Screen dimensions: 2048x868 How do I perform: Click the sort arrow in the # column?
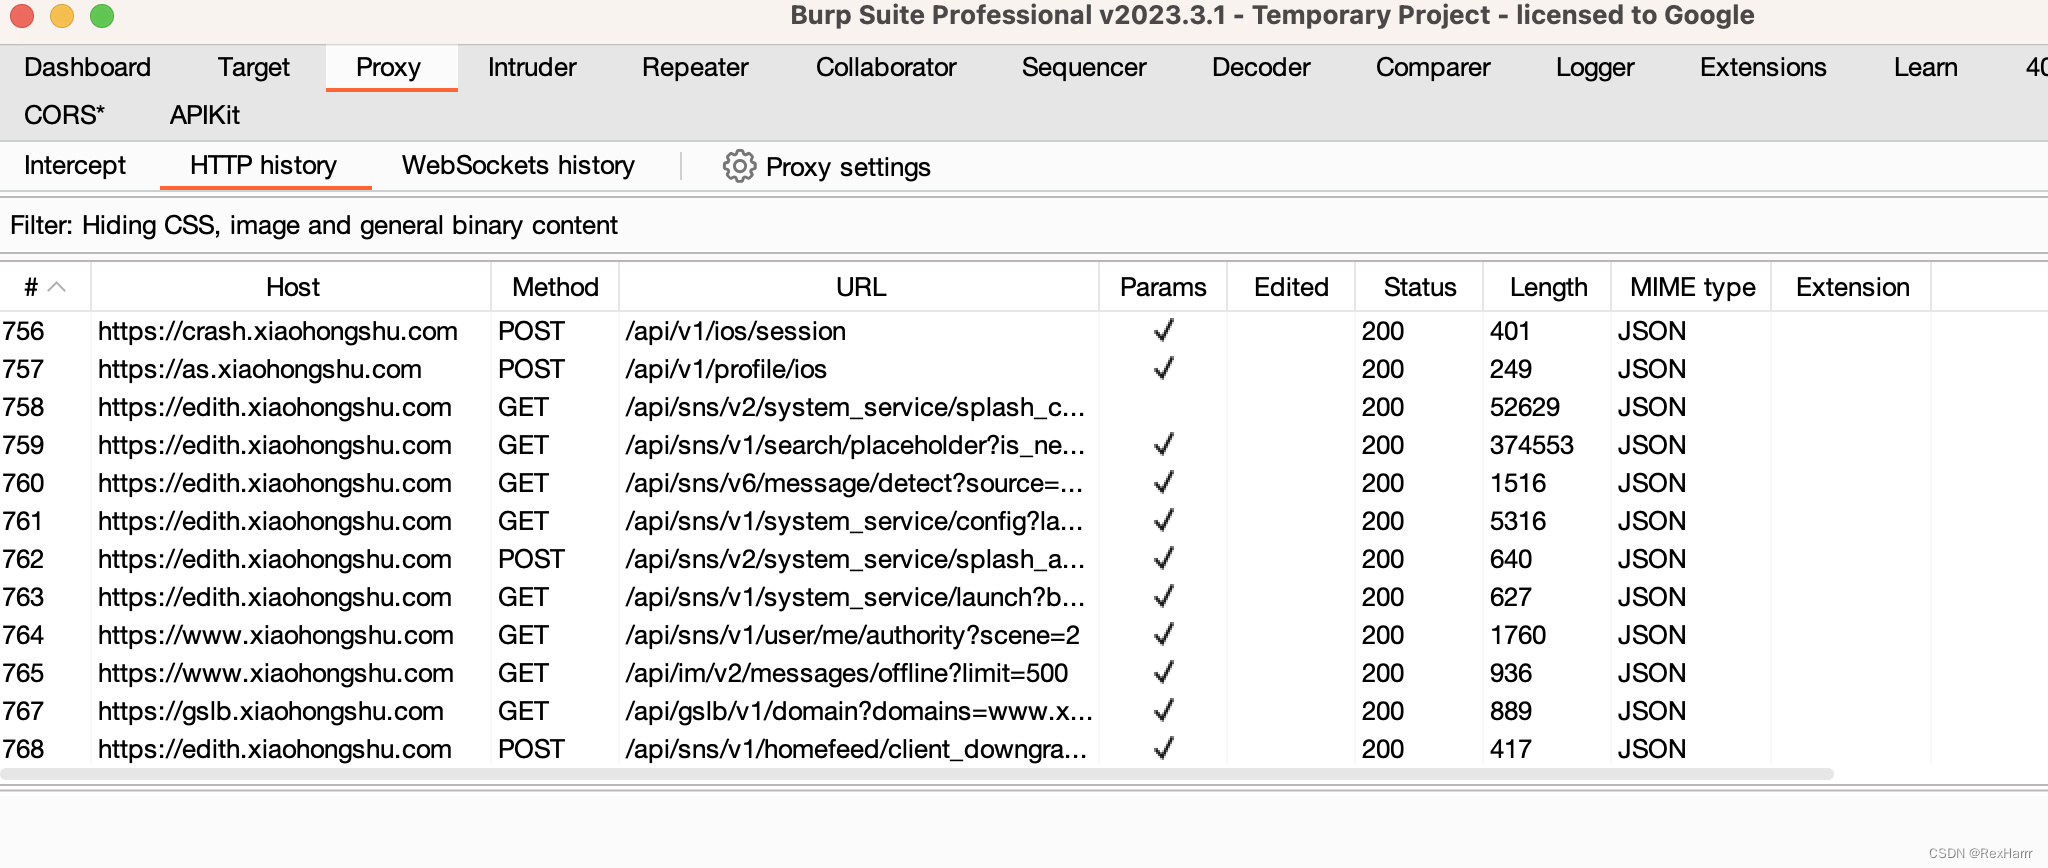pyautogui.click(x=57, y=287)
